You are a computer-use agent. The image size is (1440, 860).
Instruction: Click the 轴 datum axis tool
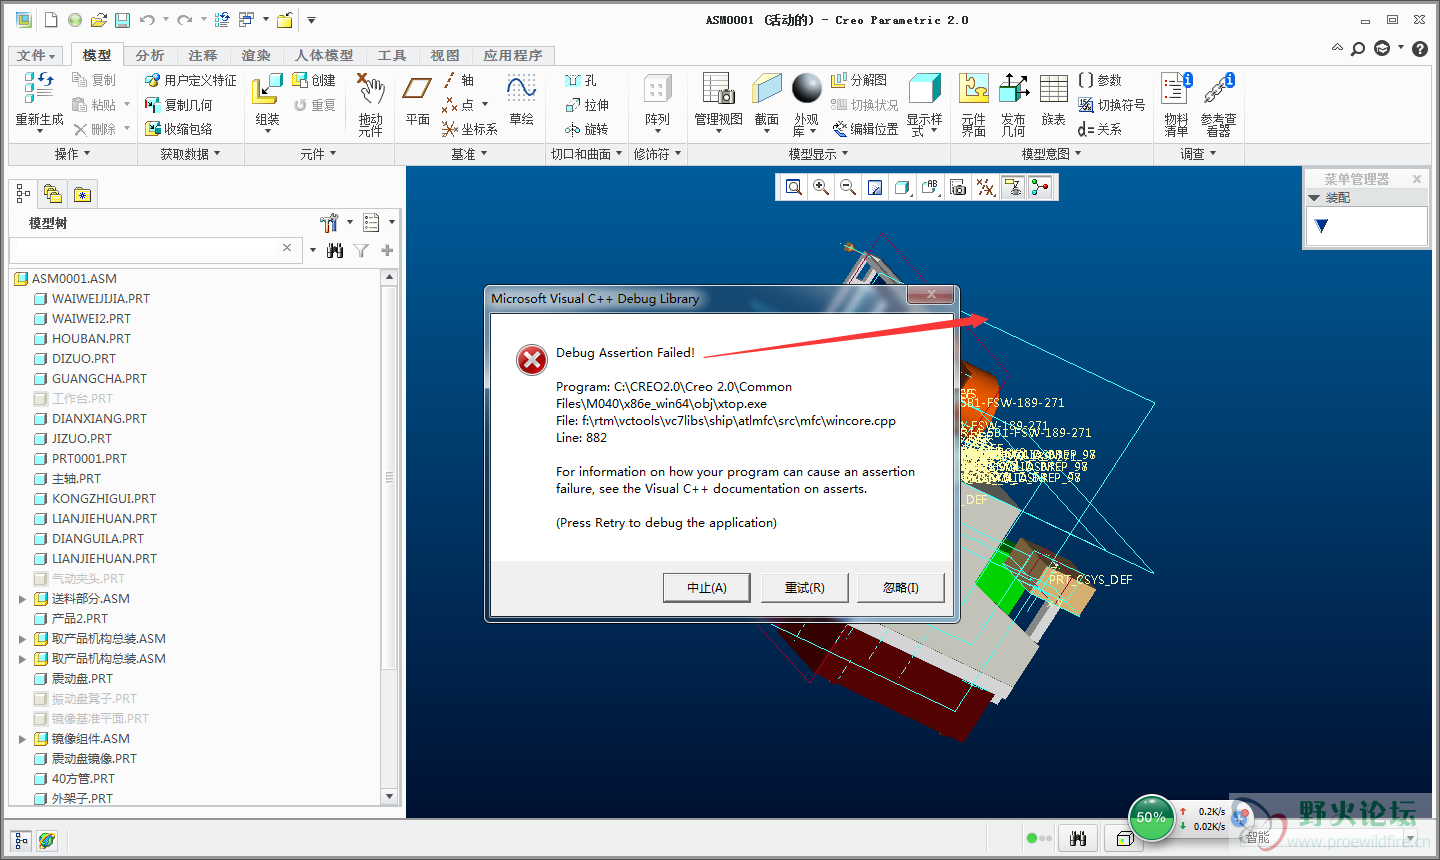(x=458, y=80)
